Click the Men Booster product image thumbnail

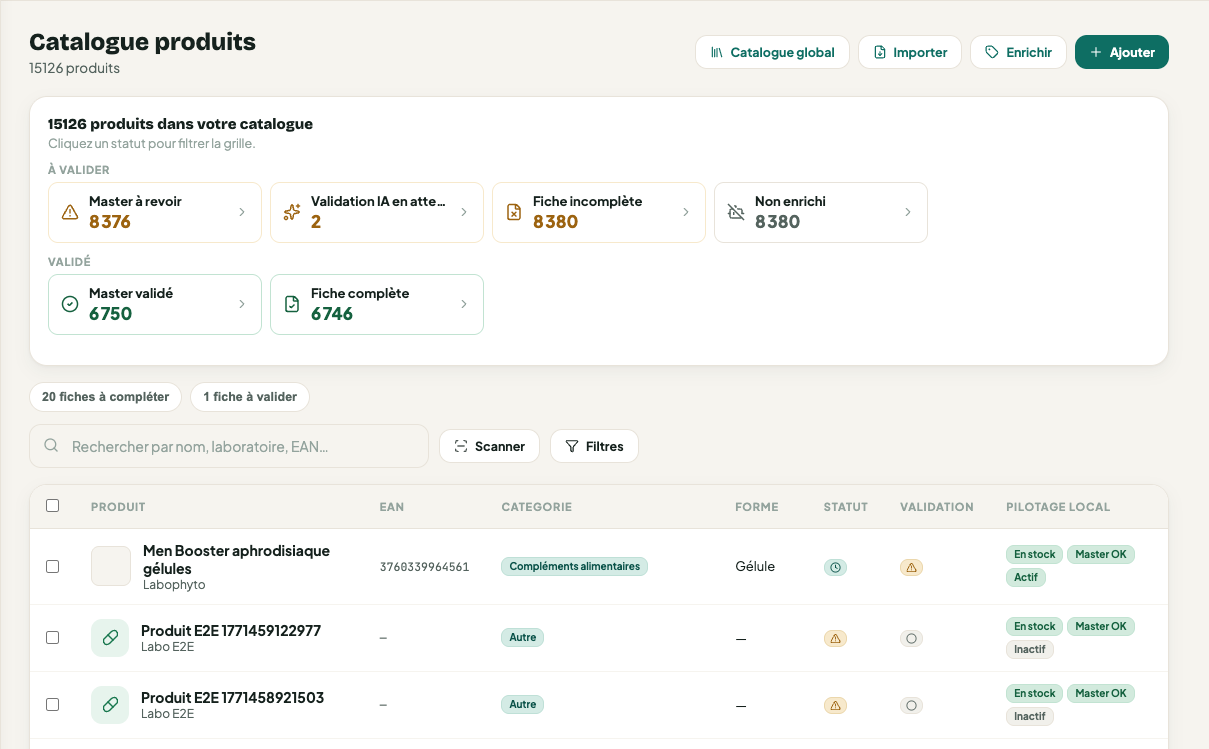(x=111, y=566)
